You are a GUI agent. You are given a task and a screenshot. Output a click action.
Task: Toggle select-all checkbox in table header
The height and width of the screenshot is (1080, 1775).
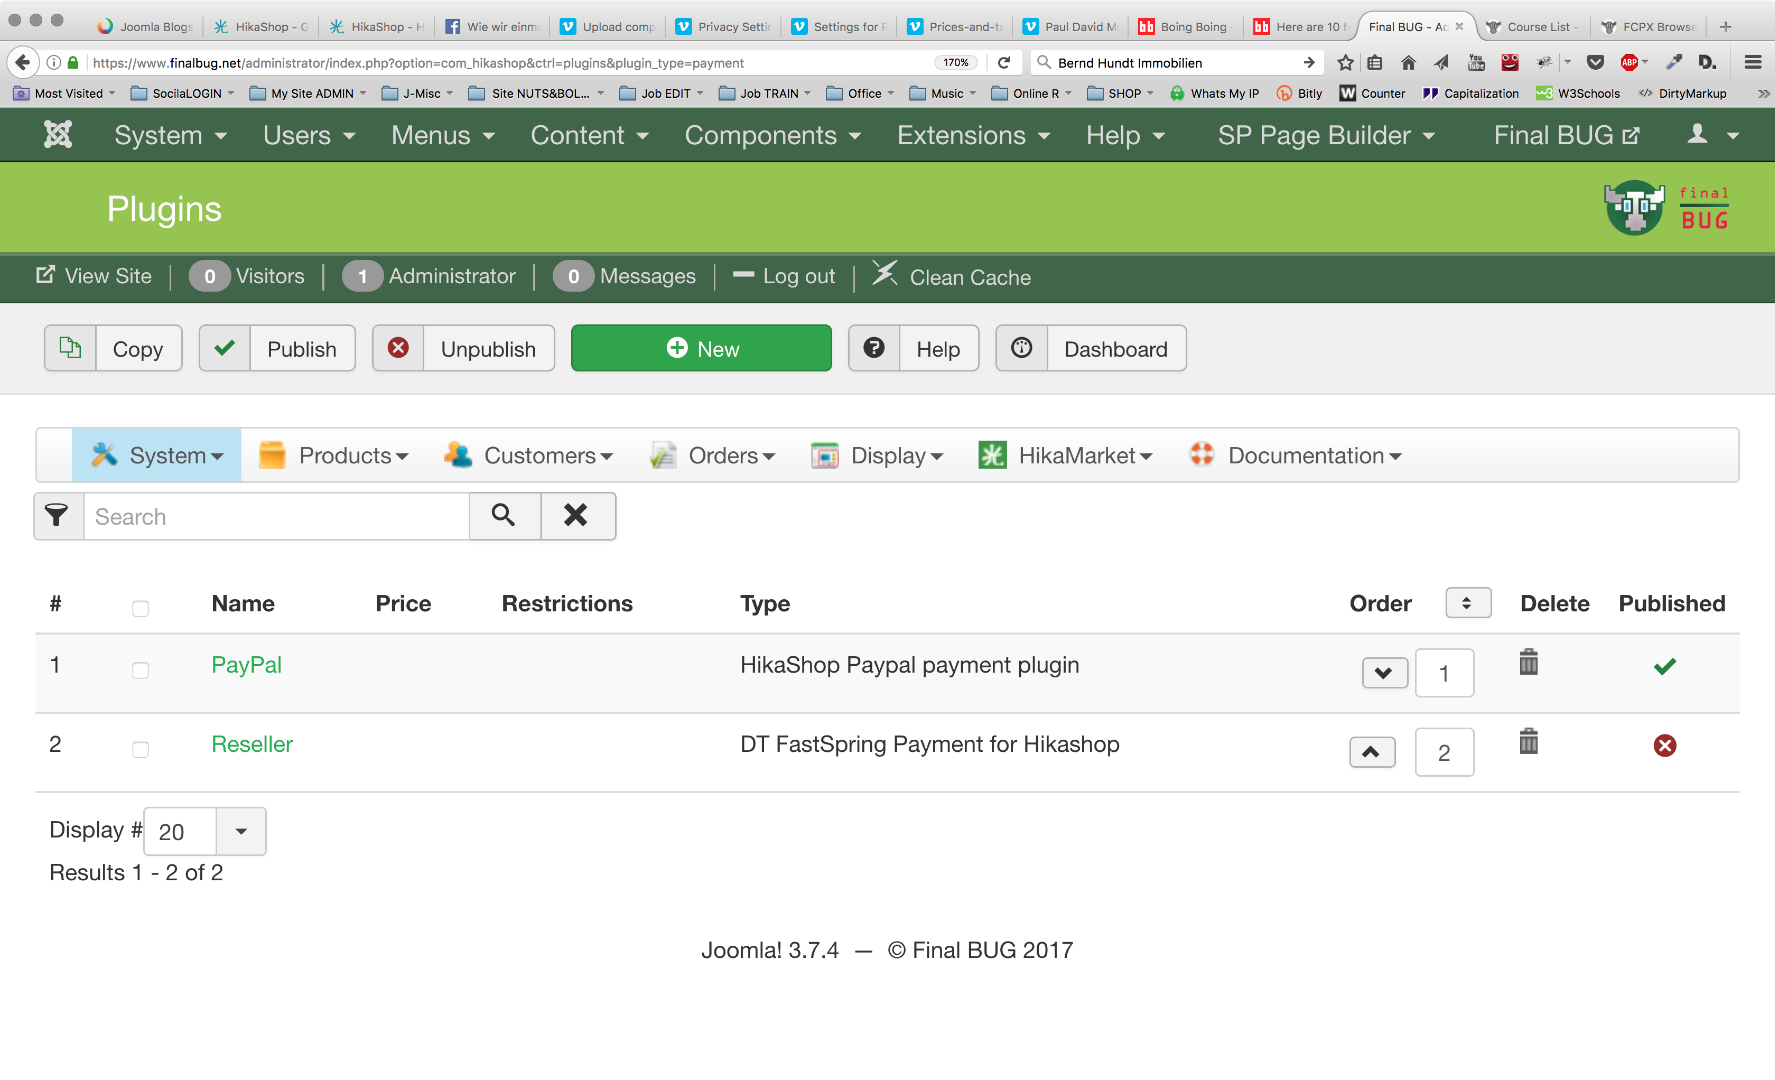tap(140, 608)
